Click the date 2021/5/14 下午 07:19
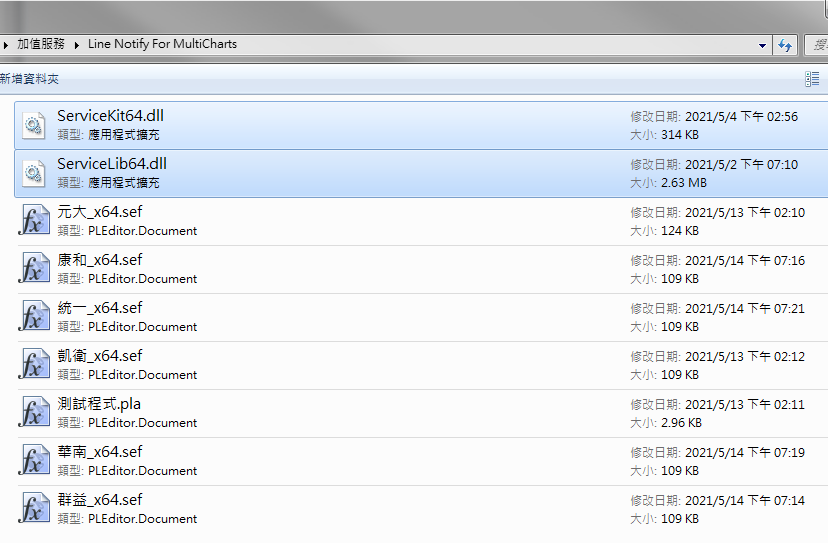This screenshot has height=543, width=828. coord(745,453)
